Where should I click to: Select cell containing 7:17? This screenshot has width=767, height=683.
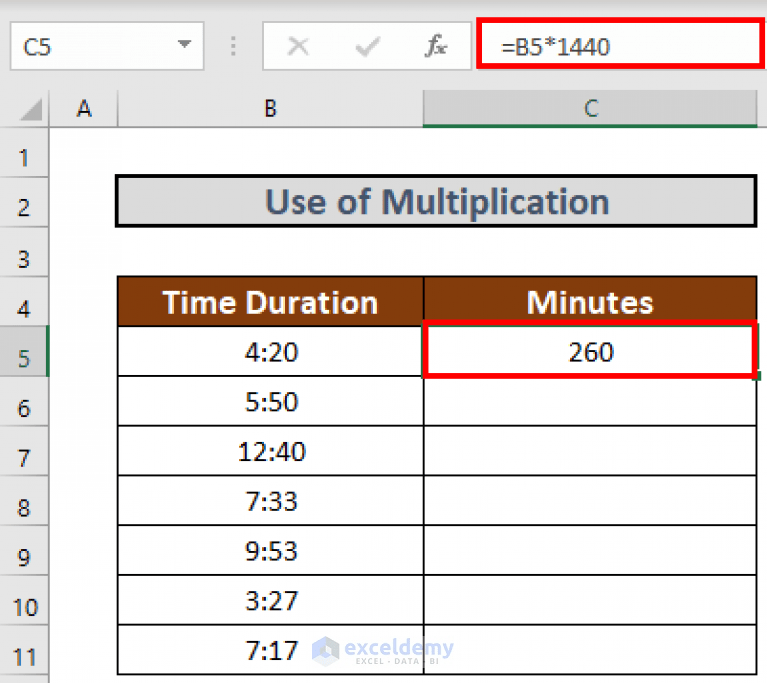pyautogui.click(x=271, y=650)
